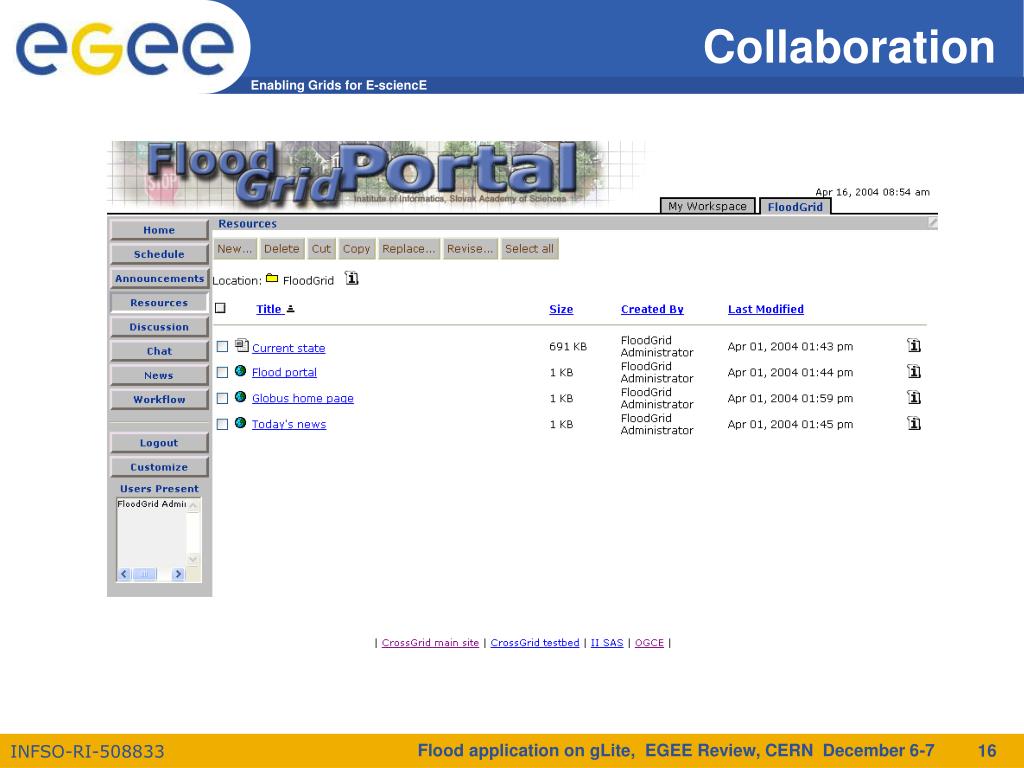Click Users Present list scroll-up arrow

coord(193,506)
